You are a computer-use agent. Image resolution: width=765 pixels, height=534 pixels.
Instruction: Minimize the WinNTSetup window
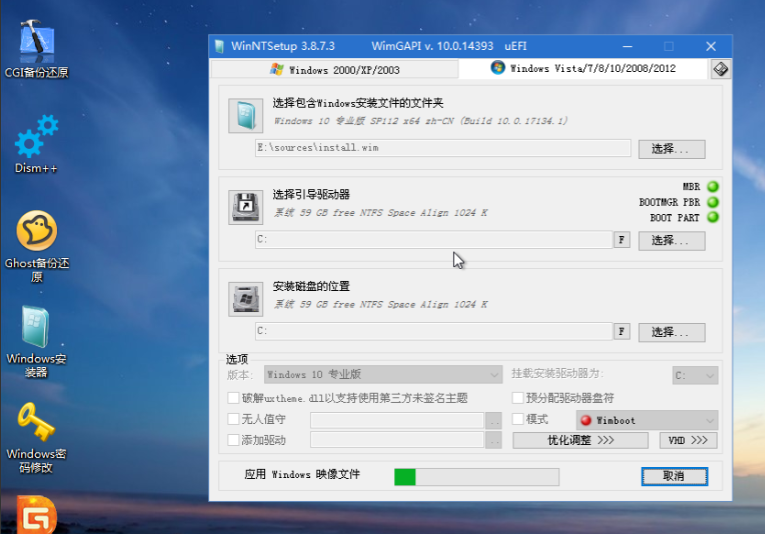[627, 46]
